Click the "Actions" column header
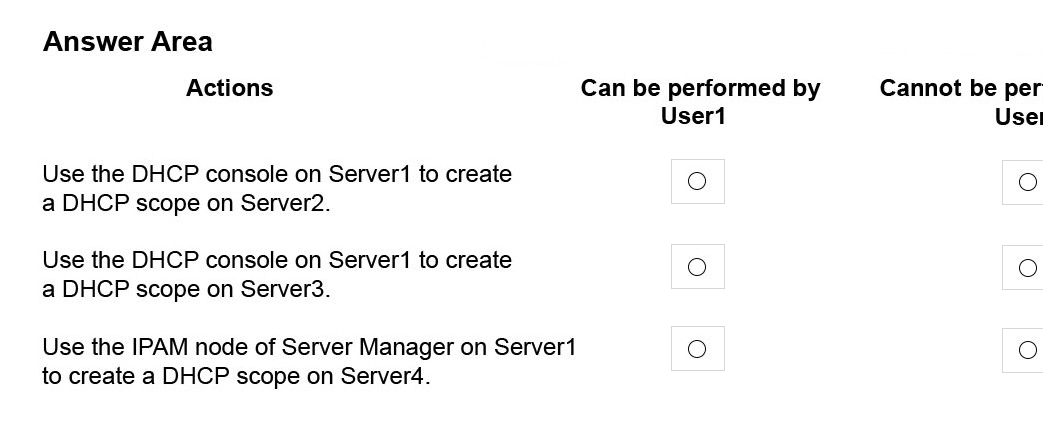Viewport: 1043px width, 447px height. tap(229, 88)
